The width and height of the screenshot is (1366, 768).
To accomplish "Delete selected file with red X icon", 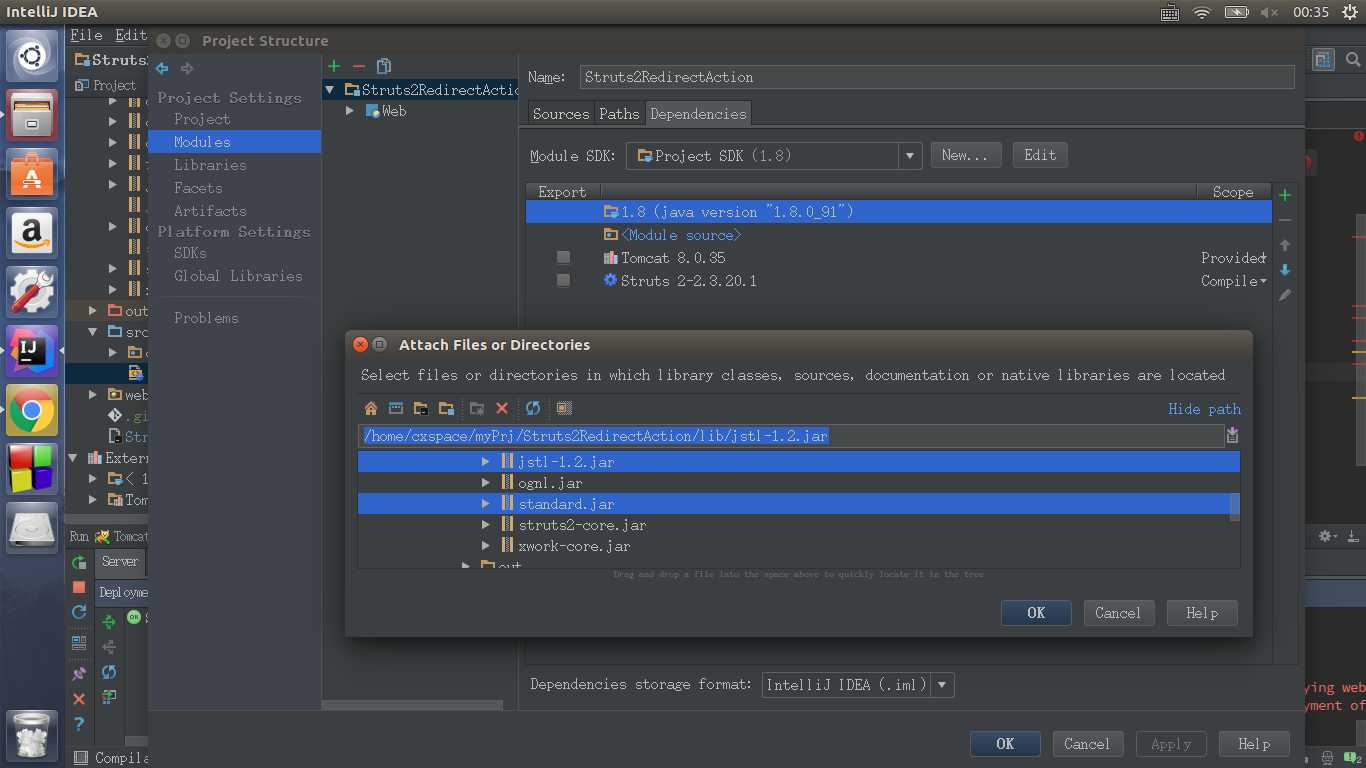I will coord(502,408).
